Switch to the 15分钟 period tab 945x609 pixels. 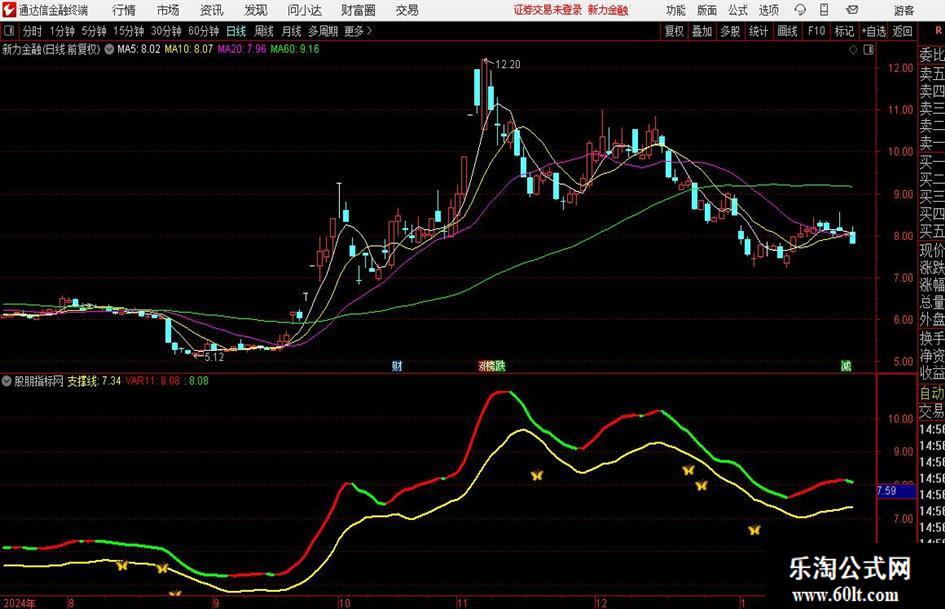coord(128,31)
